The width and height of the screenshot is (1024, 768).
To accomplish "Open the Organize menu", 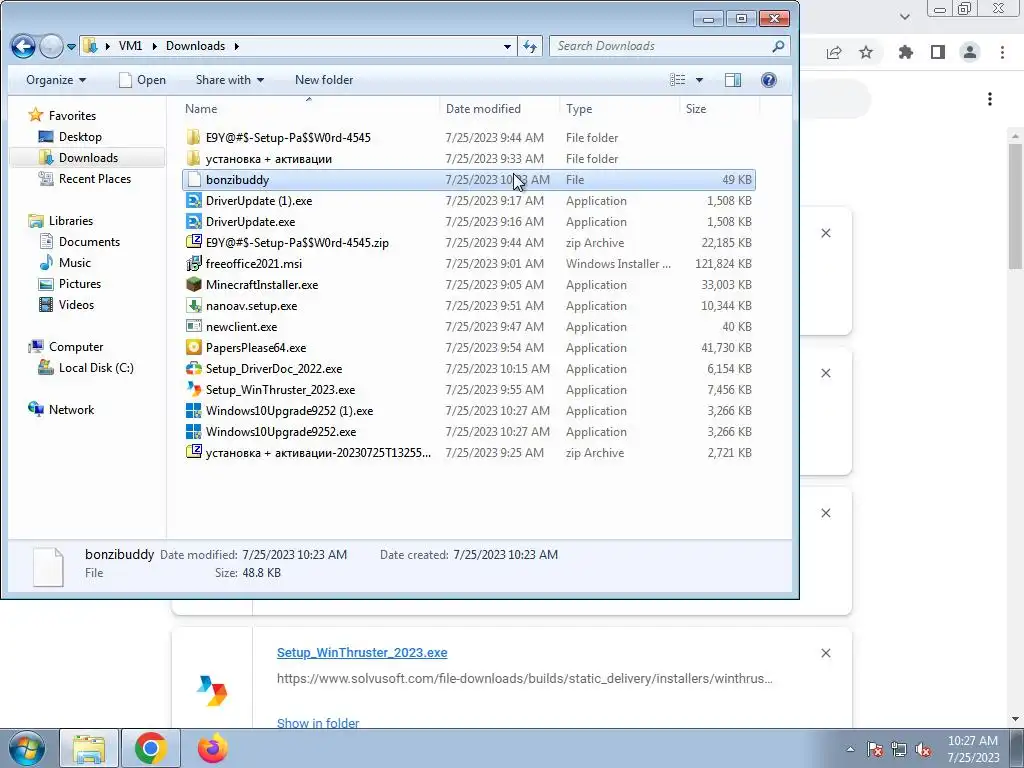I will [56, 80].
